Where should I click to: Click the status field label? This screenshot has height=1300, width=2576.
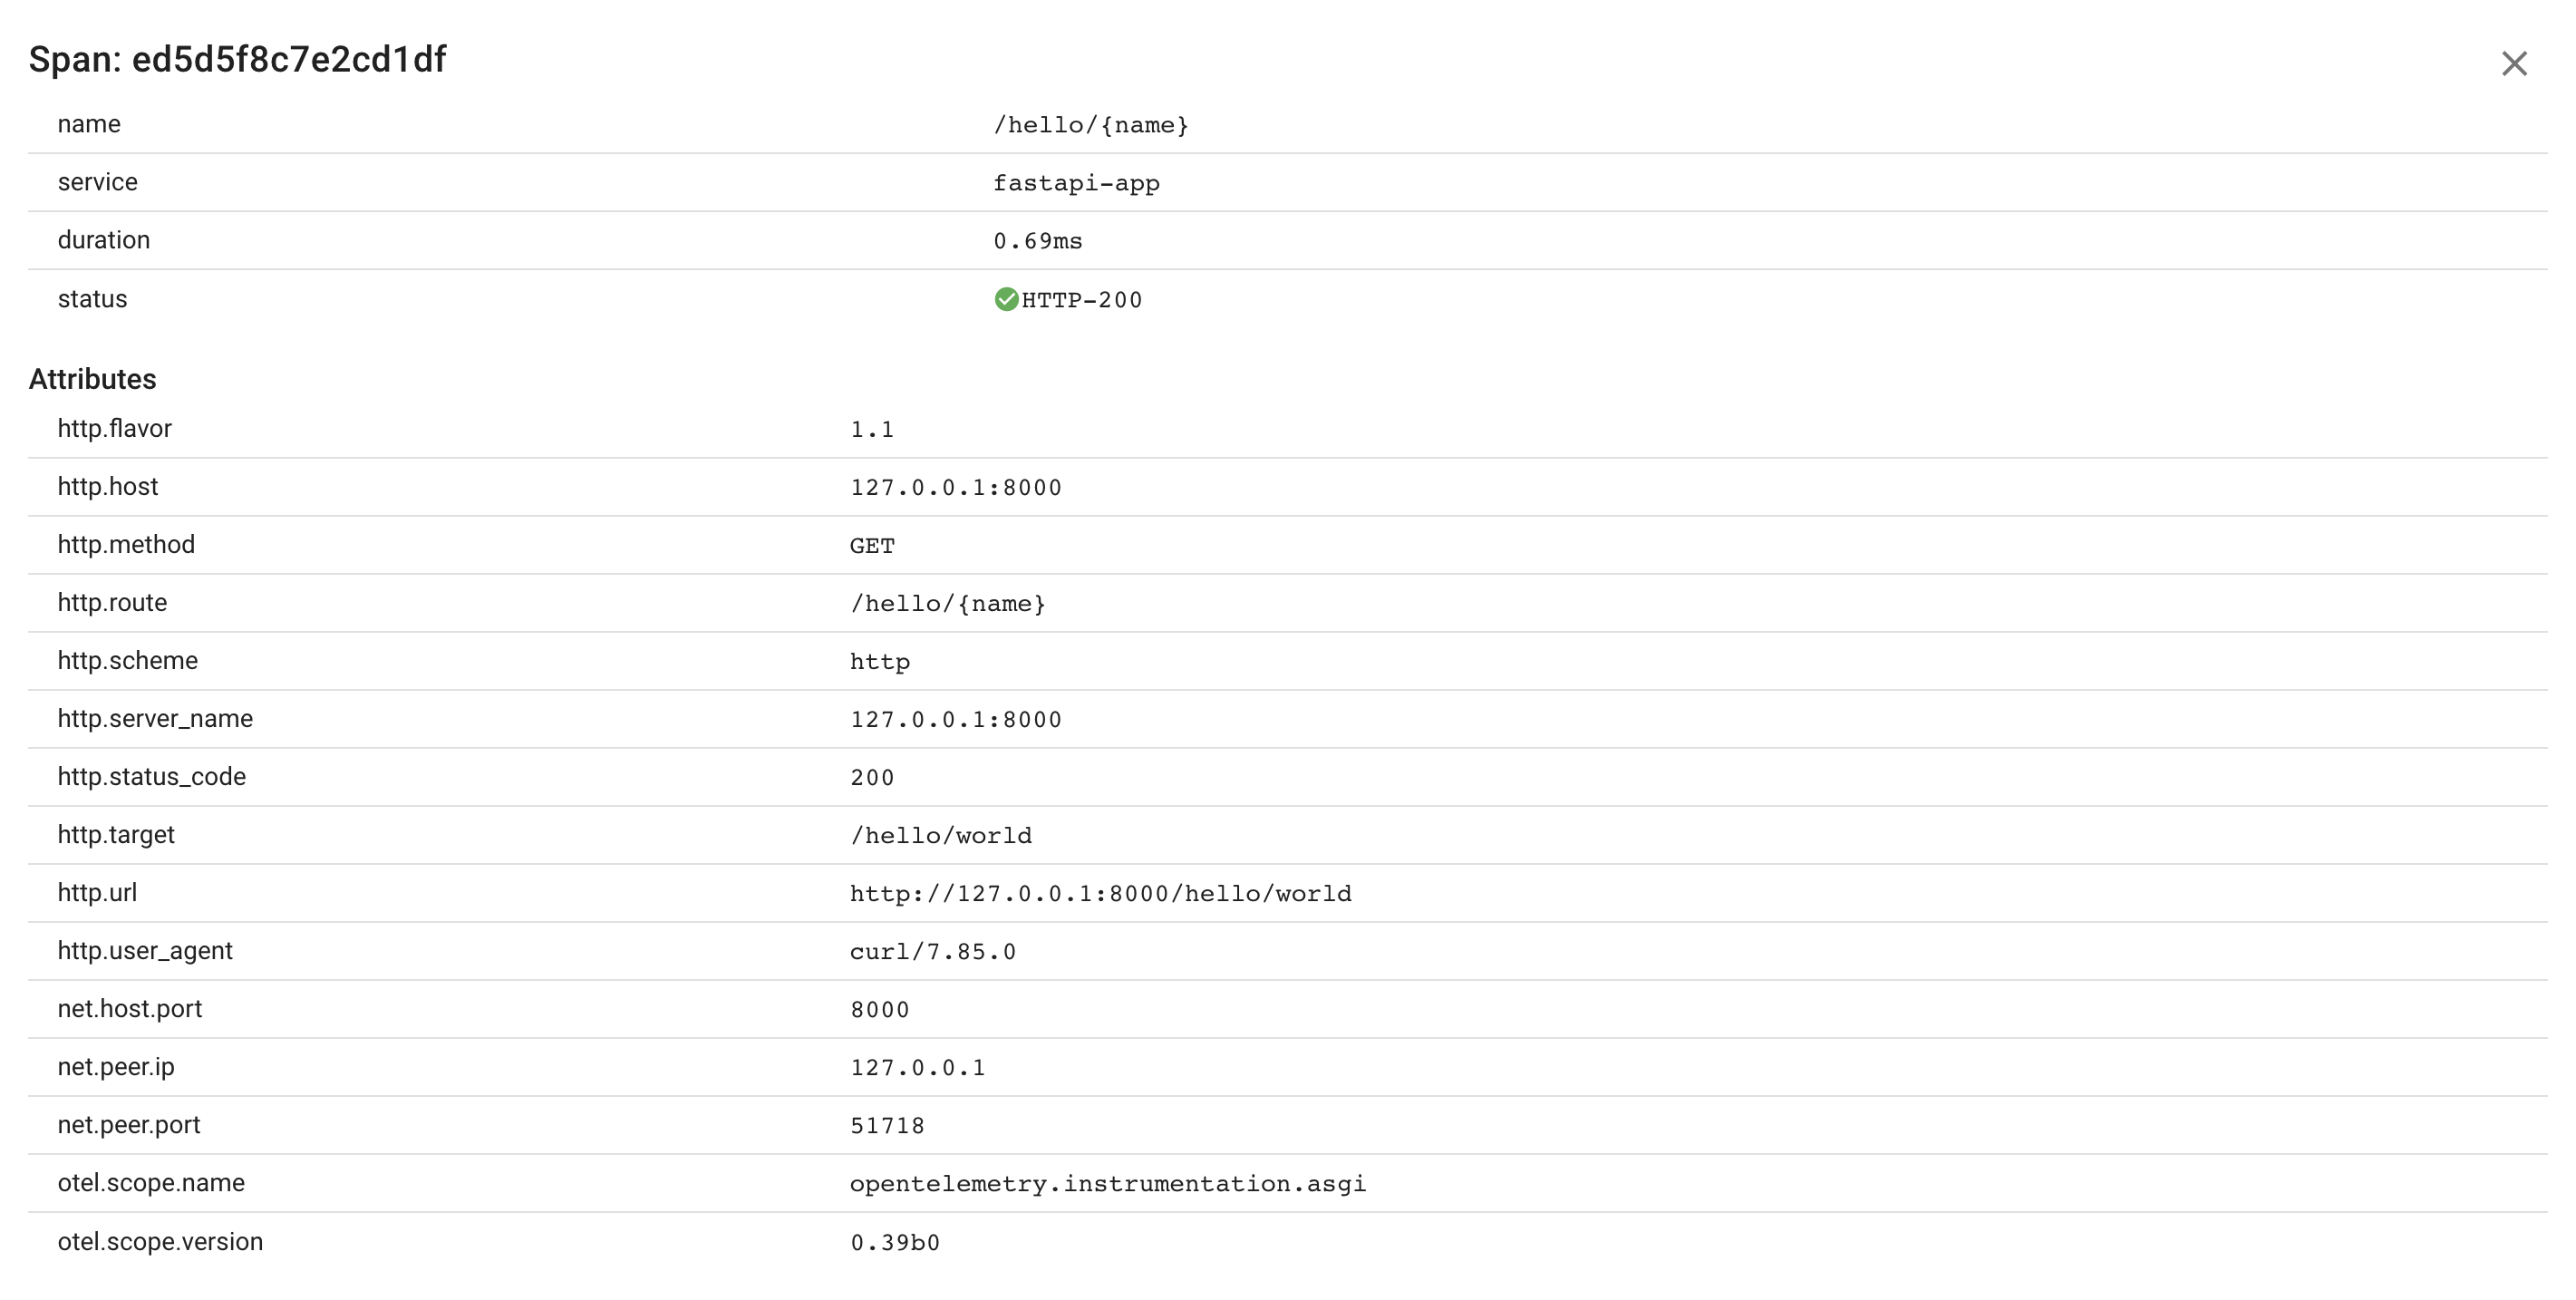pyautogui.click(x=92, y=299)
